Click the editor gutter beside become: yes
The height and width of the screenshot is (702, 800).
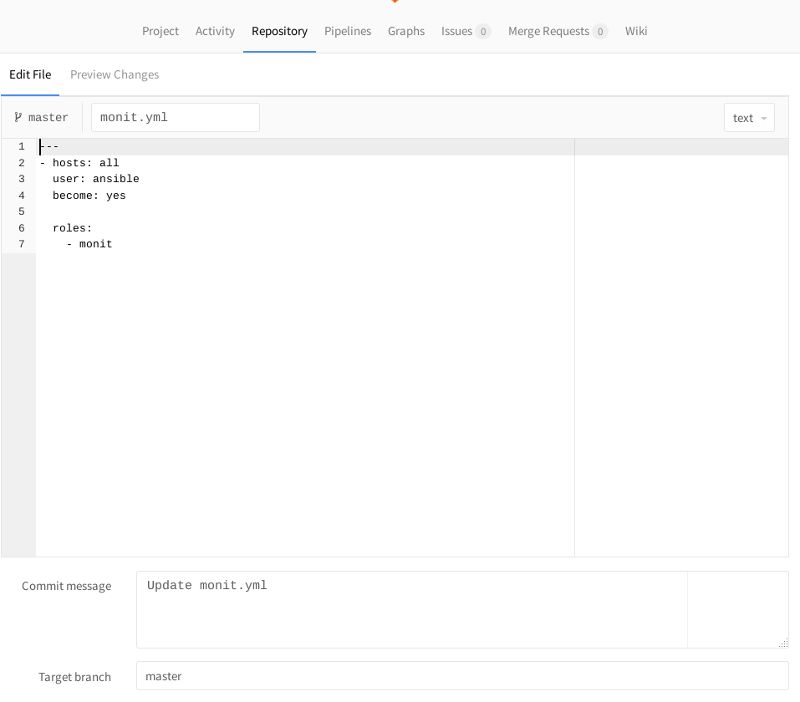[x=21, y=195]
